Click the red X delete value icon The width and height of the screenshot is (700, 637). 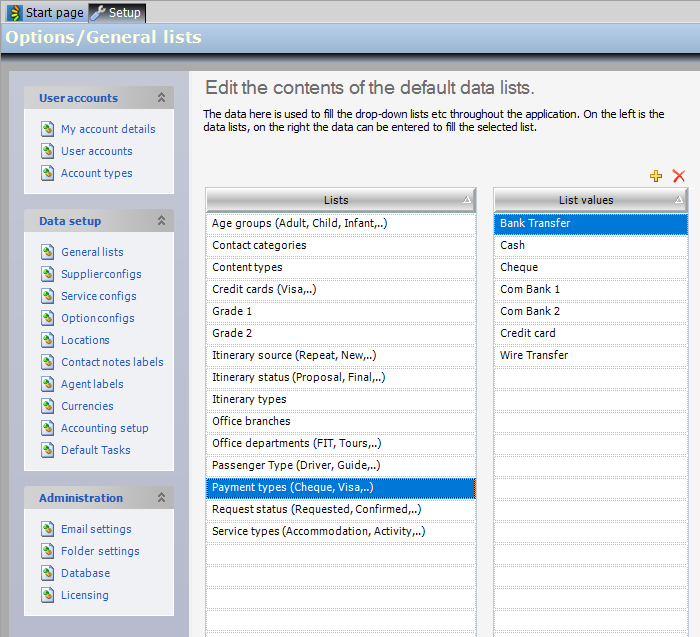pos(679,176)
